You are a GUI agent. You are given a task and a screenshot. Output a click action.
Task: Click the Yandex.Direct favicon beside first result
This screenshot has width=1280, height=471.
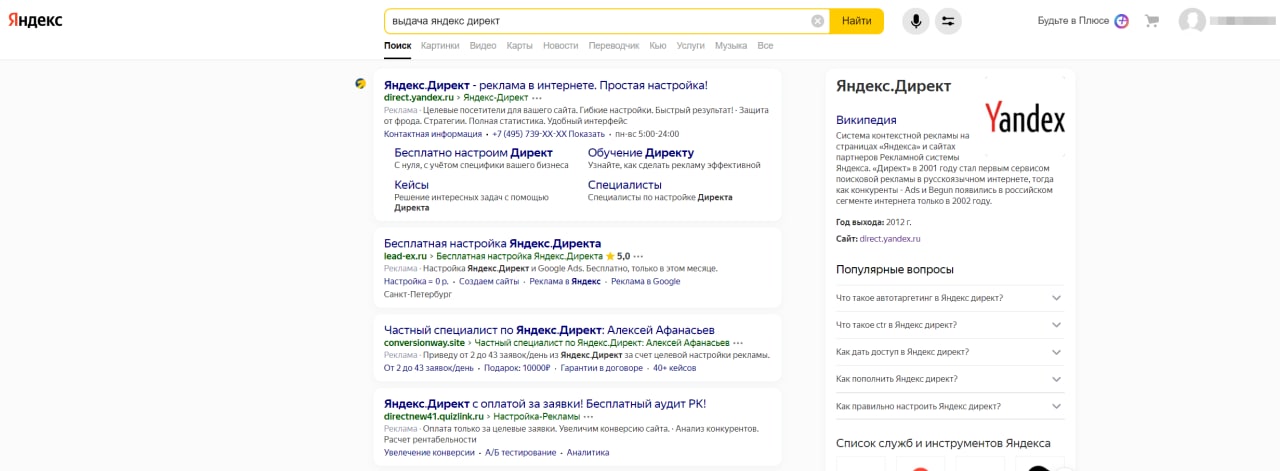360,84
